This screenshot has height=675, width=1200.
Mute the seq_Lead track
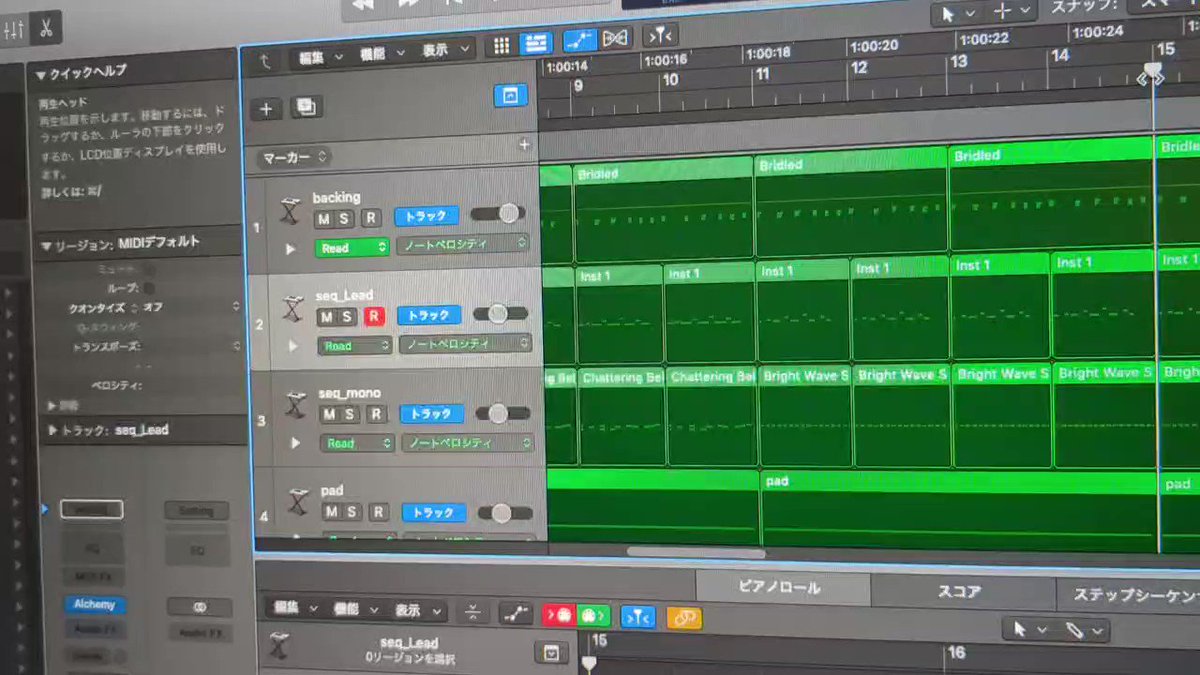pyautogui.click(x=326, y=317)
